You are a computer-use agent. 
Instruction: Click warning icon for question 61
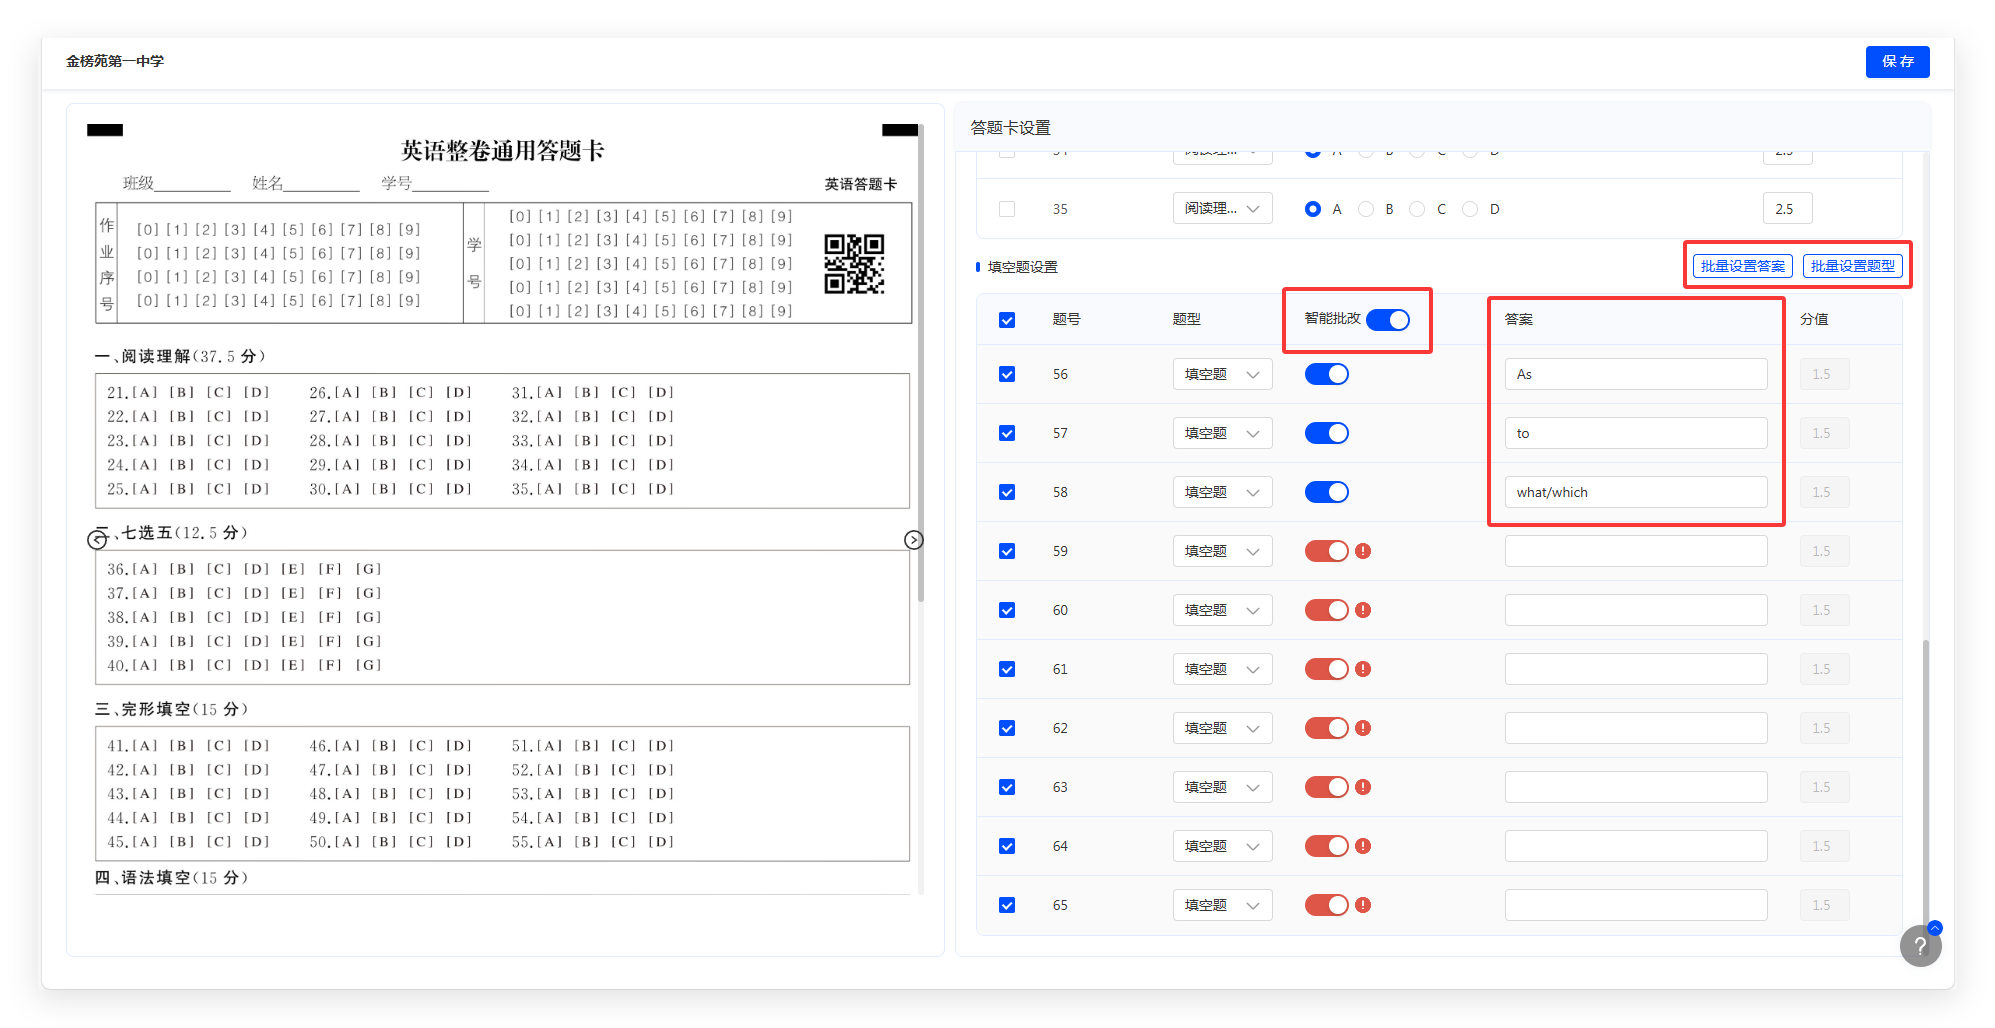click(1363, 669)
